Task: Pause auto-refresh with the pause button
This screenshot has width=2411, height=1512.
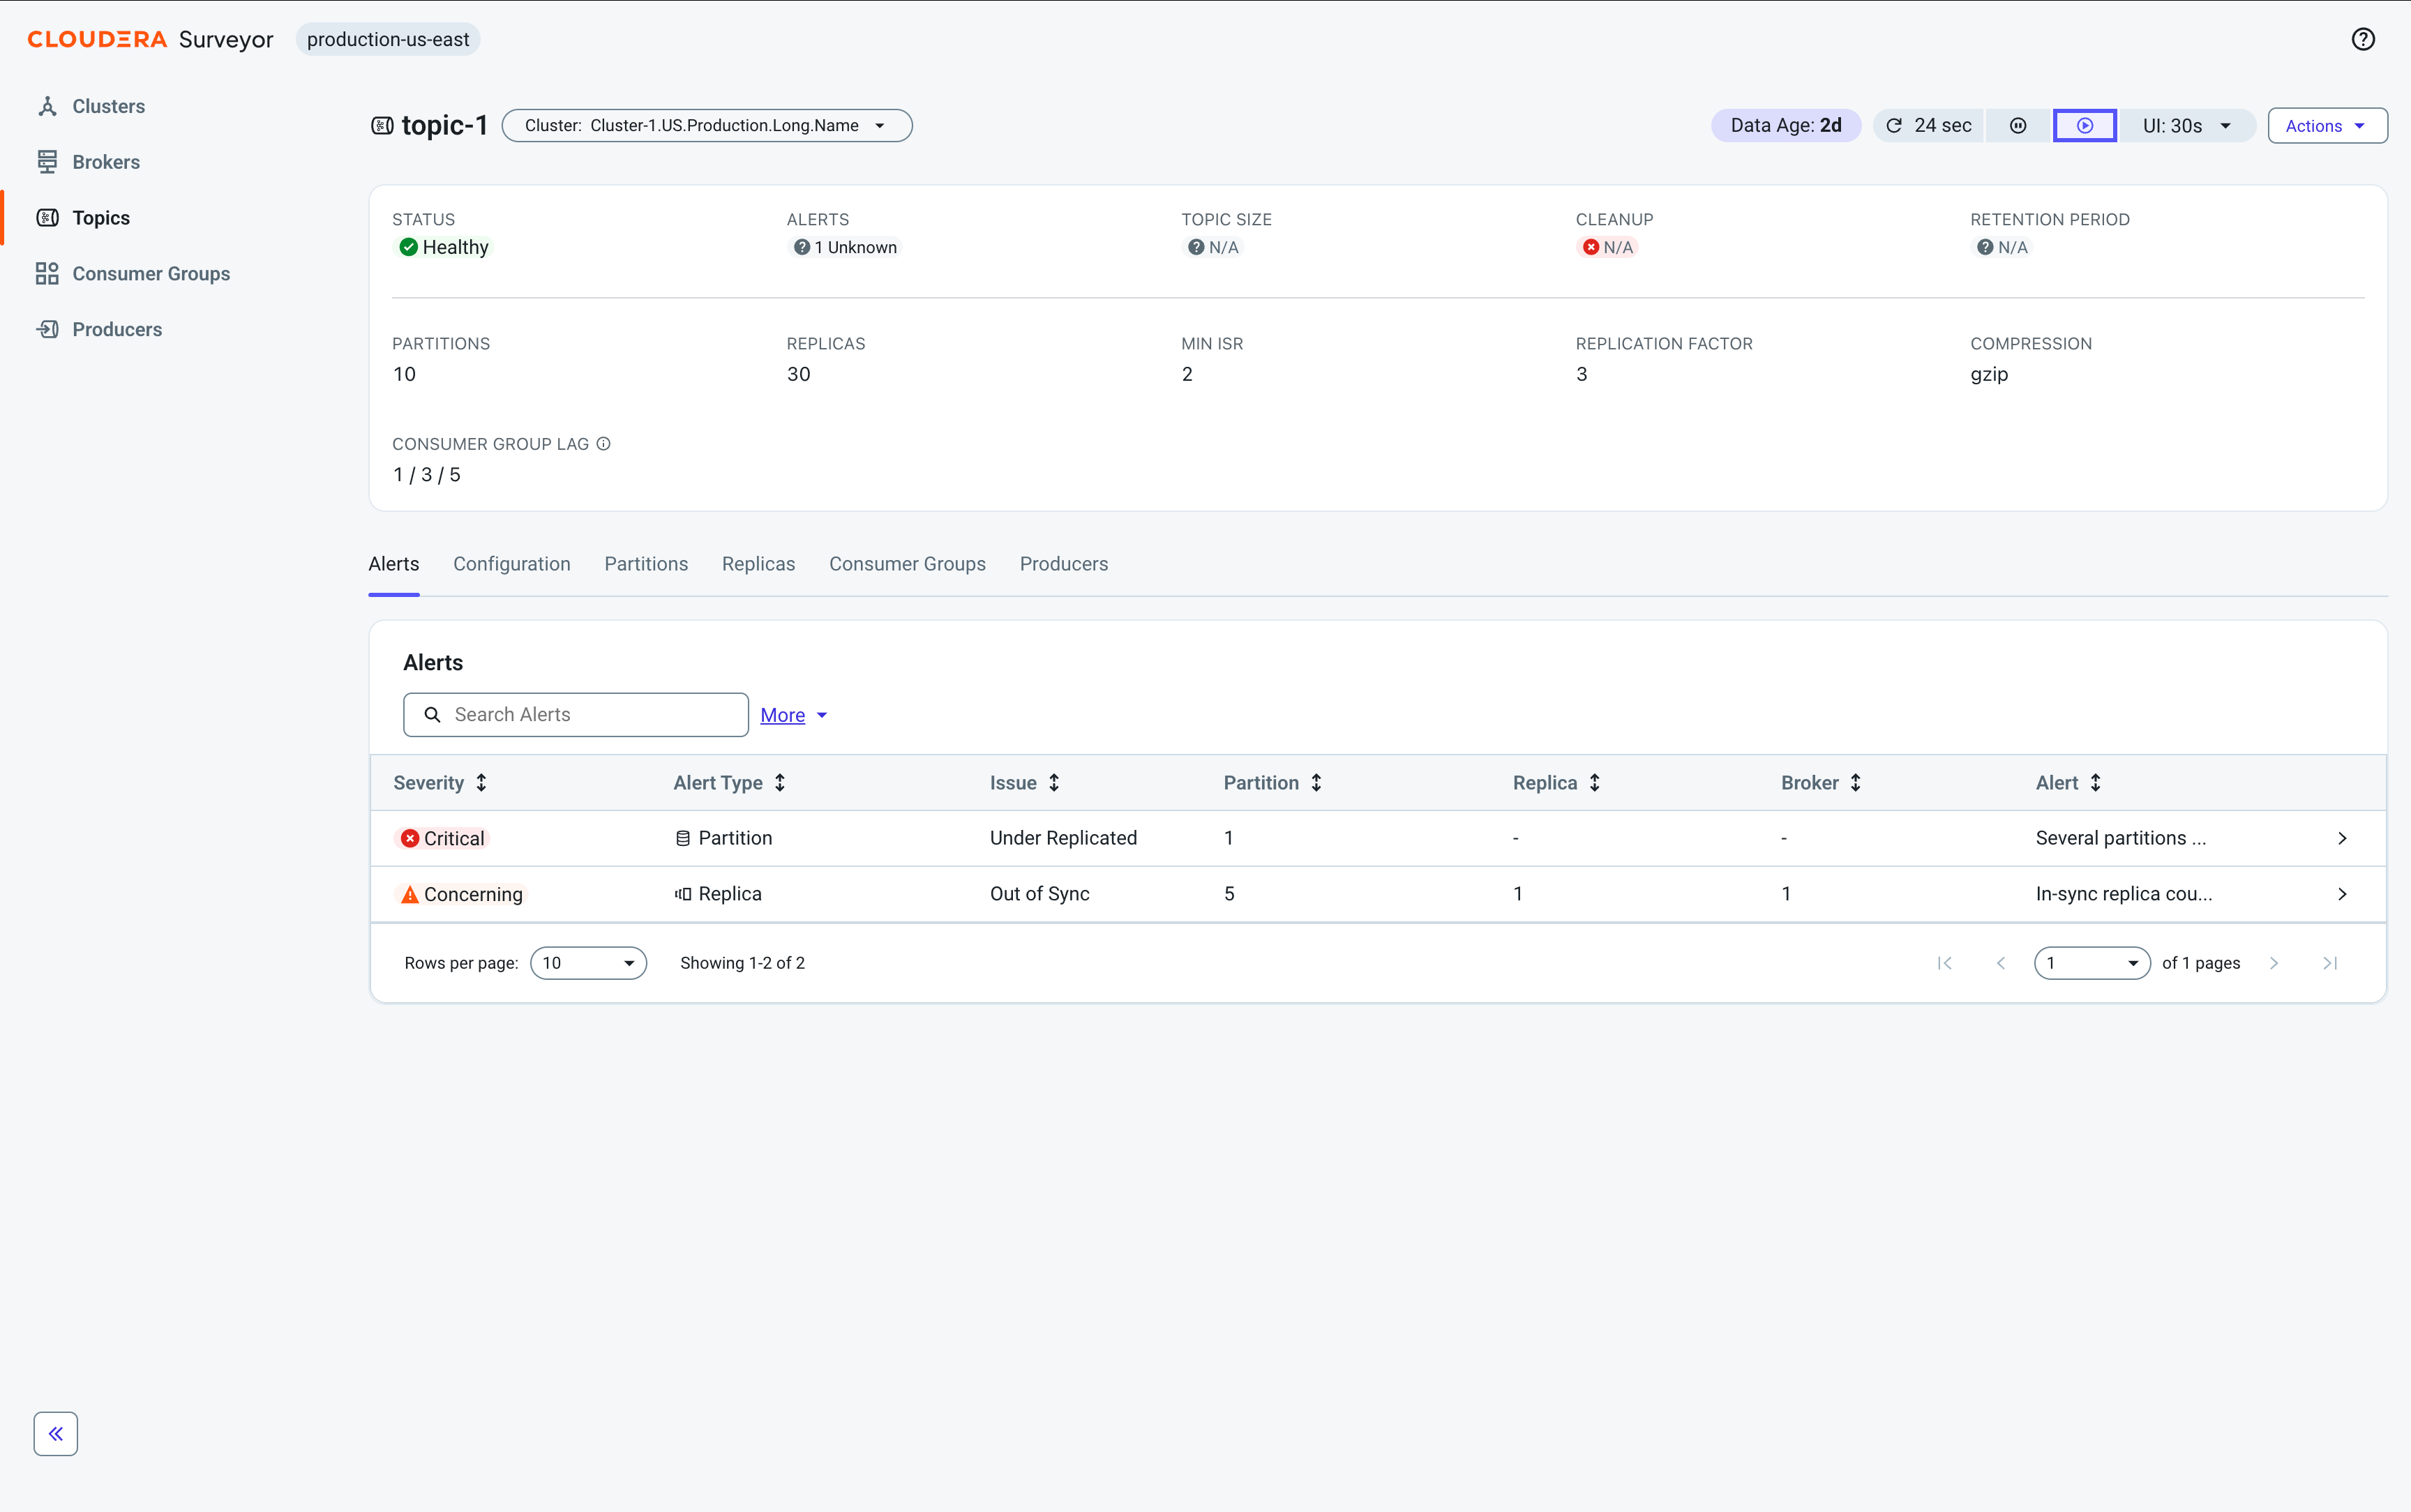Action: tap(2018, 126)
